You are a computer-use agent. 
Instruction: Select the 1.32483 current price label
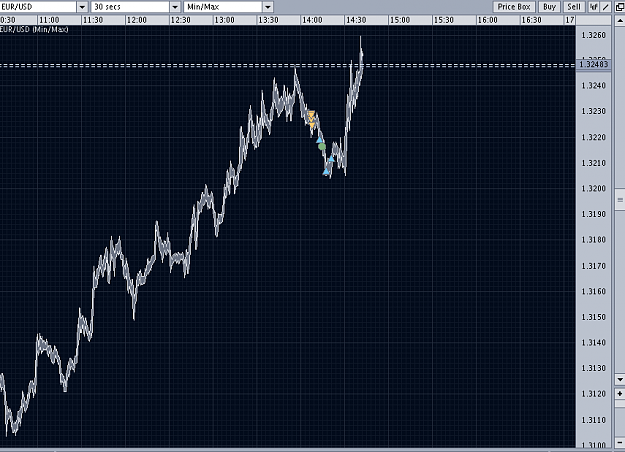pyautogui.click(x=594, y=64)
